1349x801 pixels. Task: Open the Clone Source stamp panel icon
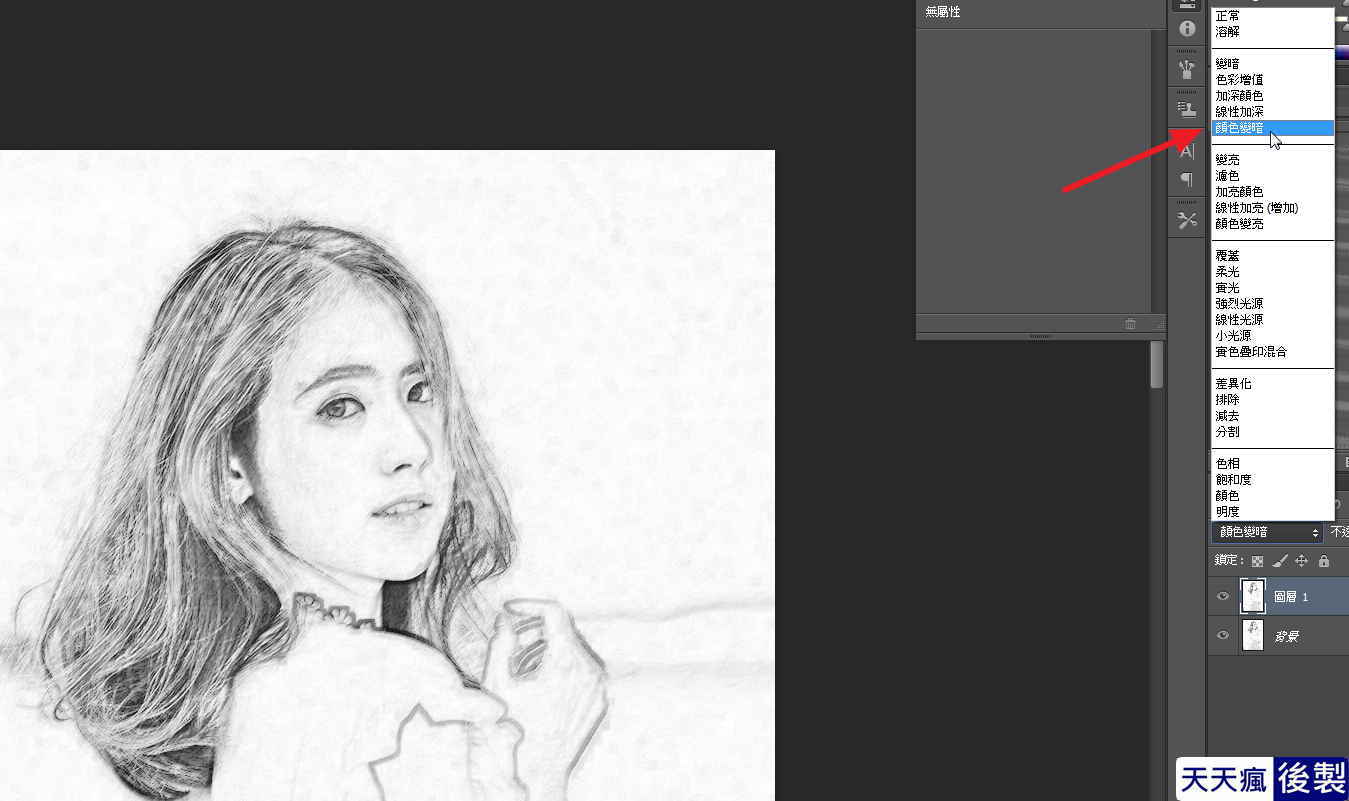pyautogui.click(x=1187, y=110)
